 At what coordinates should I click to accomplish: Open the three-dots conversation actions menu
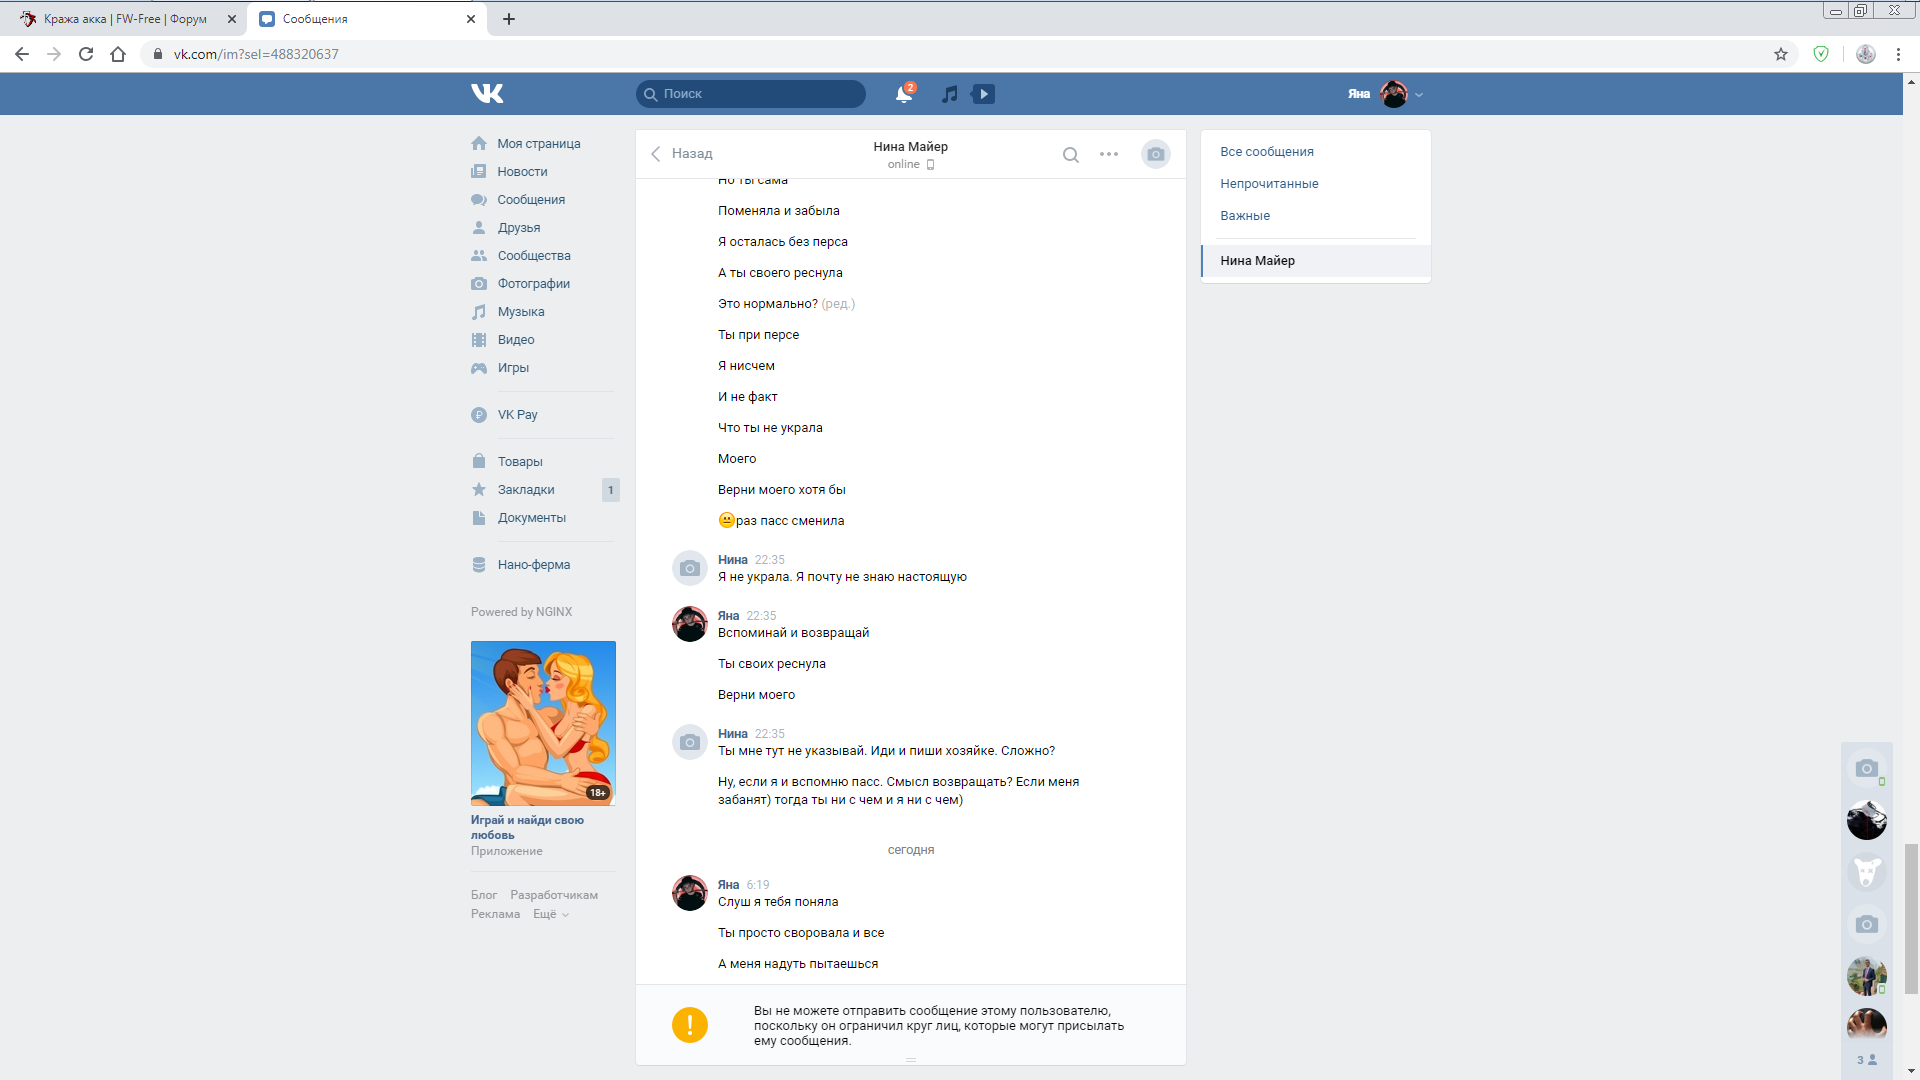pyautogui.click(x=1109, y=154)
